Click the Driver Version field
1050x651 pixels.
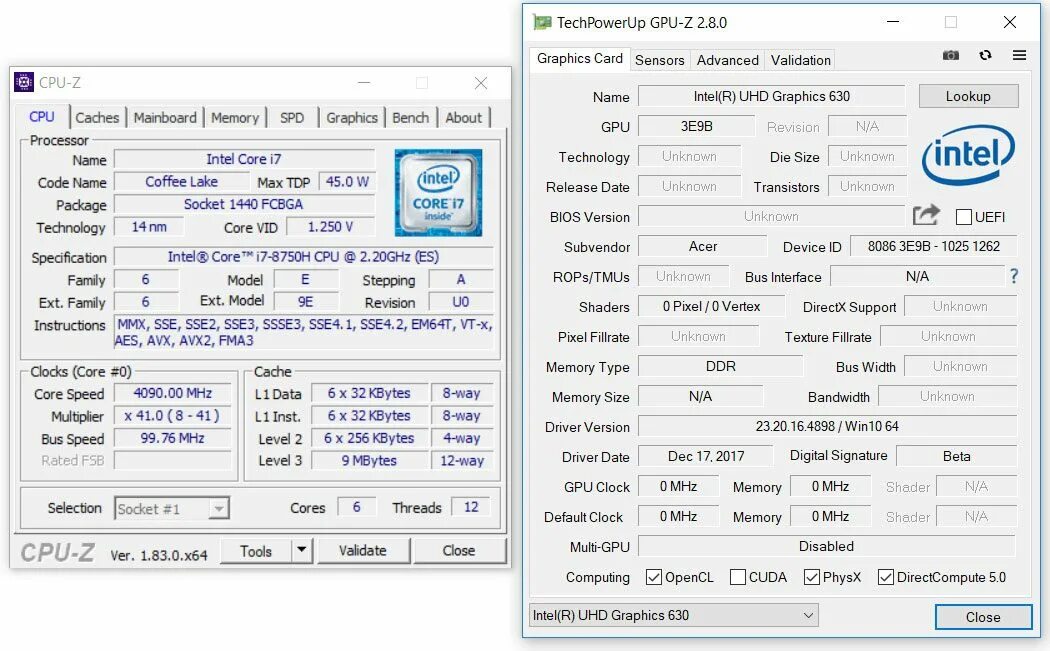[x=827, y=426]
